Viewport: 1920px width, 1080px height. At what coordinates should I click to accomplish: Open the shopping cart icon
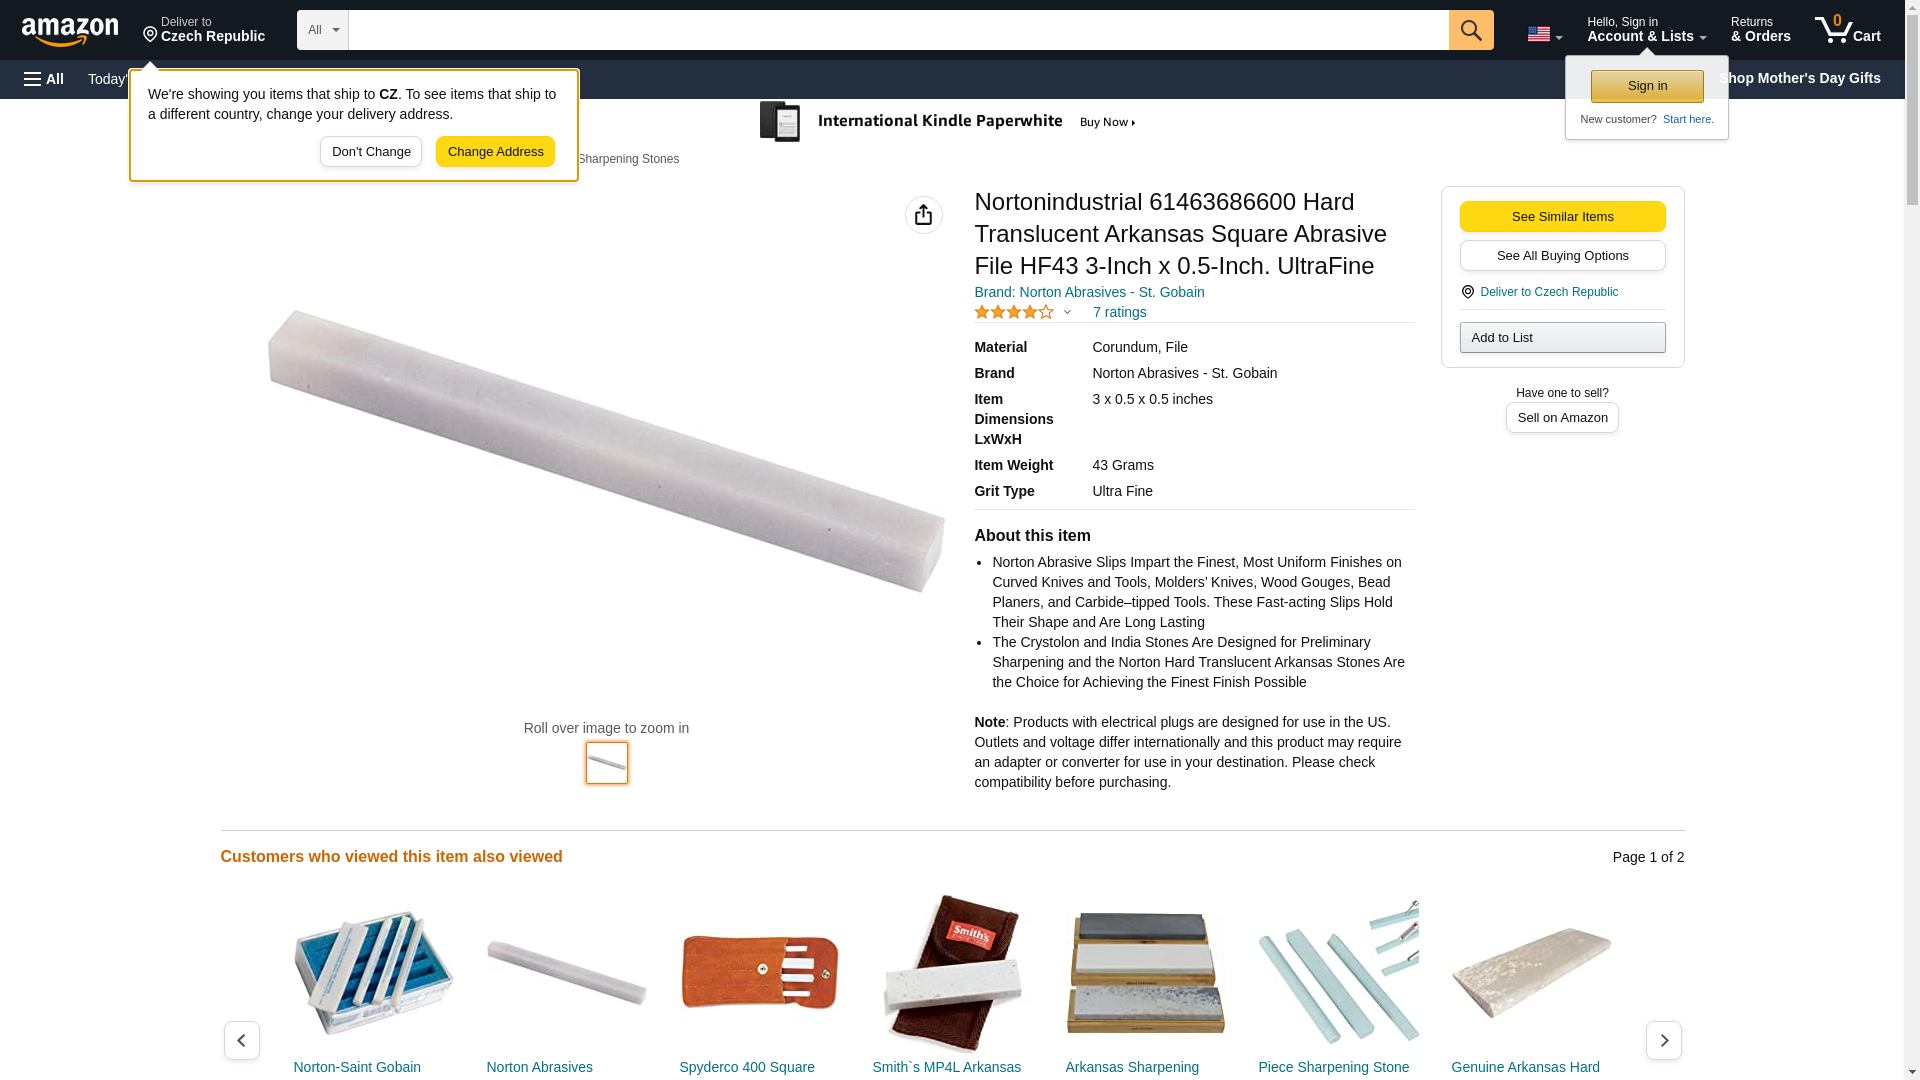(1848, 29)
